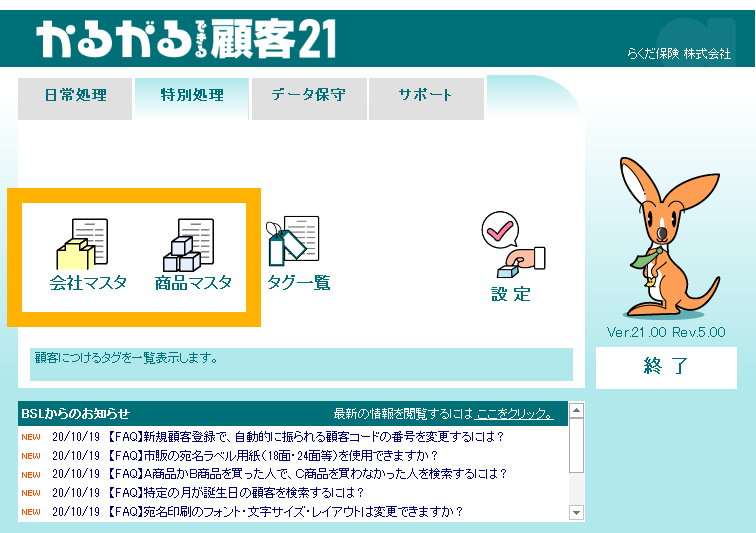Click the news list scroll down arrow
The height and width of the screenshot is (533, 756).
tap(576, 512)
